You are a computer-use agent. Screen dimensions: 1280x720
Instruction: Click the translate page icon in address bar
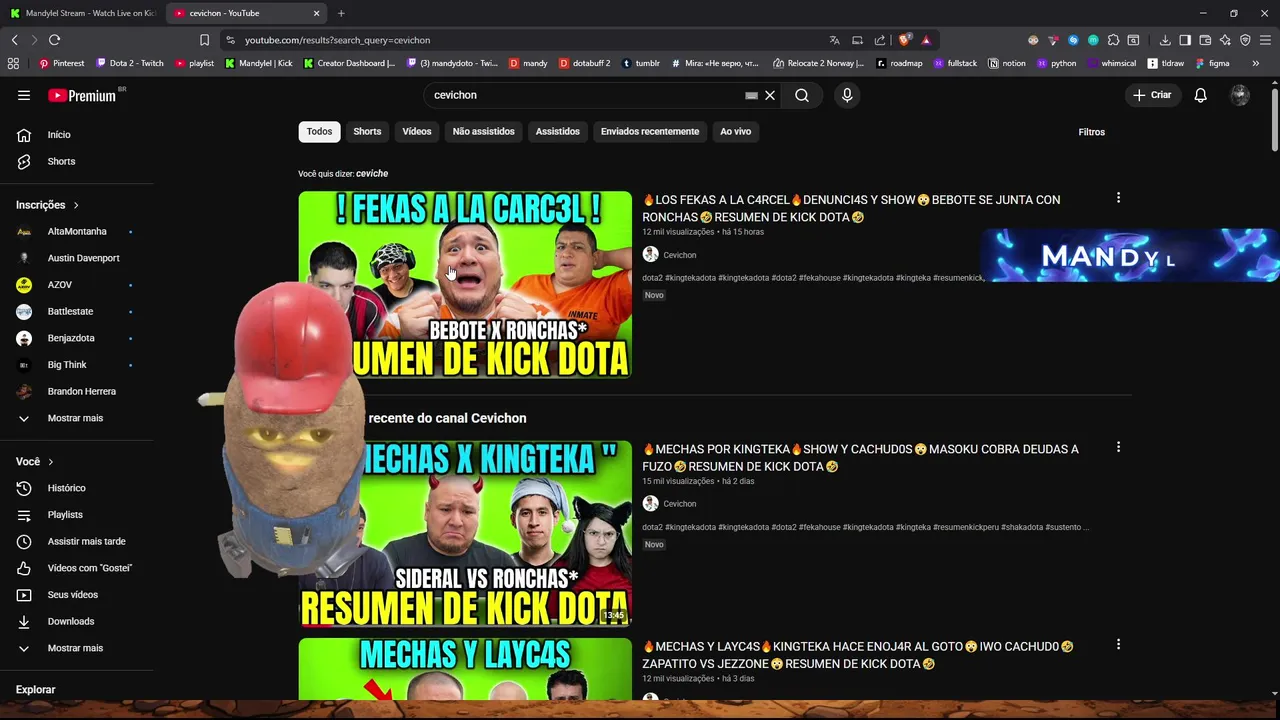pos(834,40)
